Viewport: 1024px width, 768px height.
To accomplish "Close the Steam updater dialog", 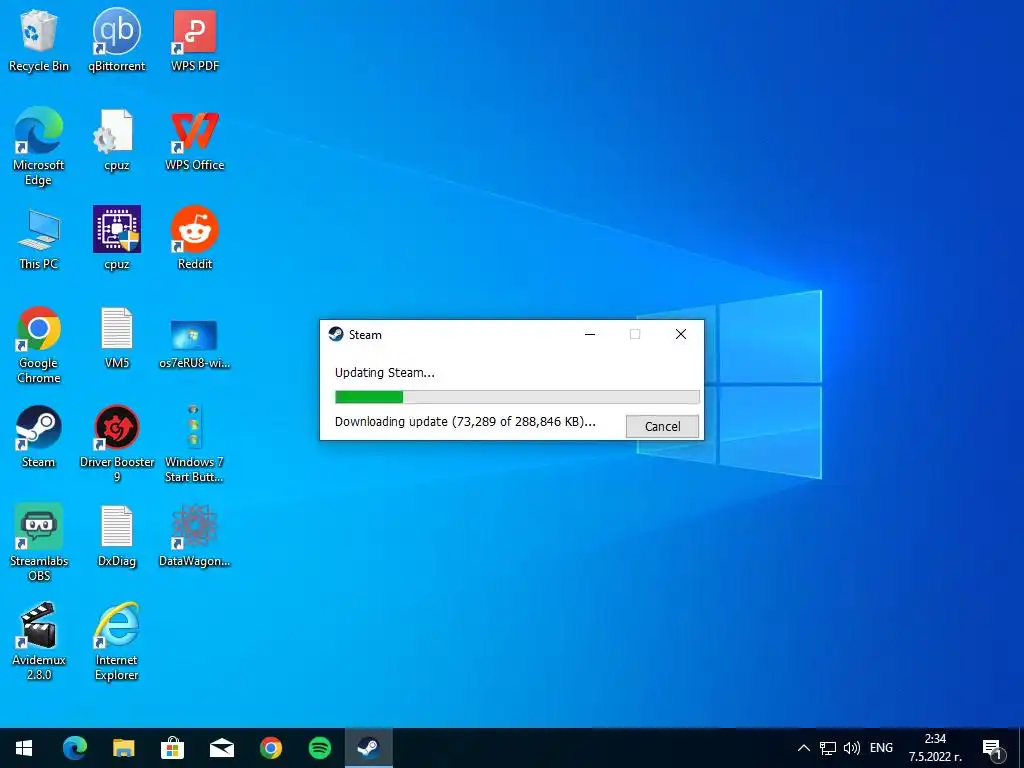I will (x=680, y=334).
